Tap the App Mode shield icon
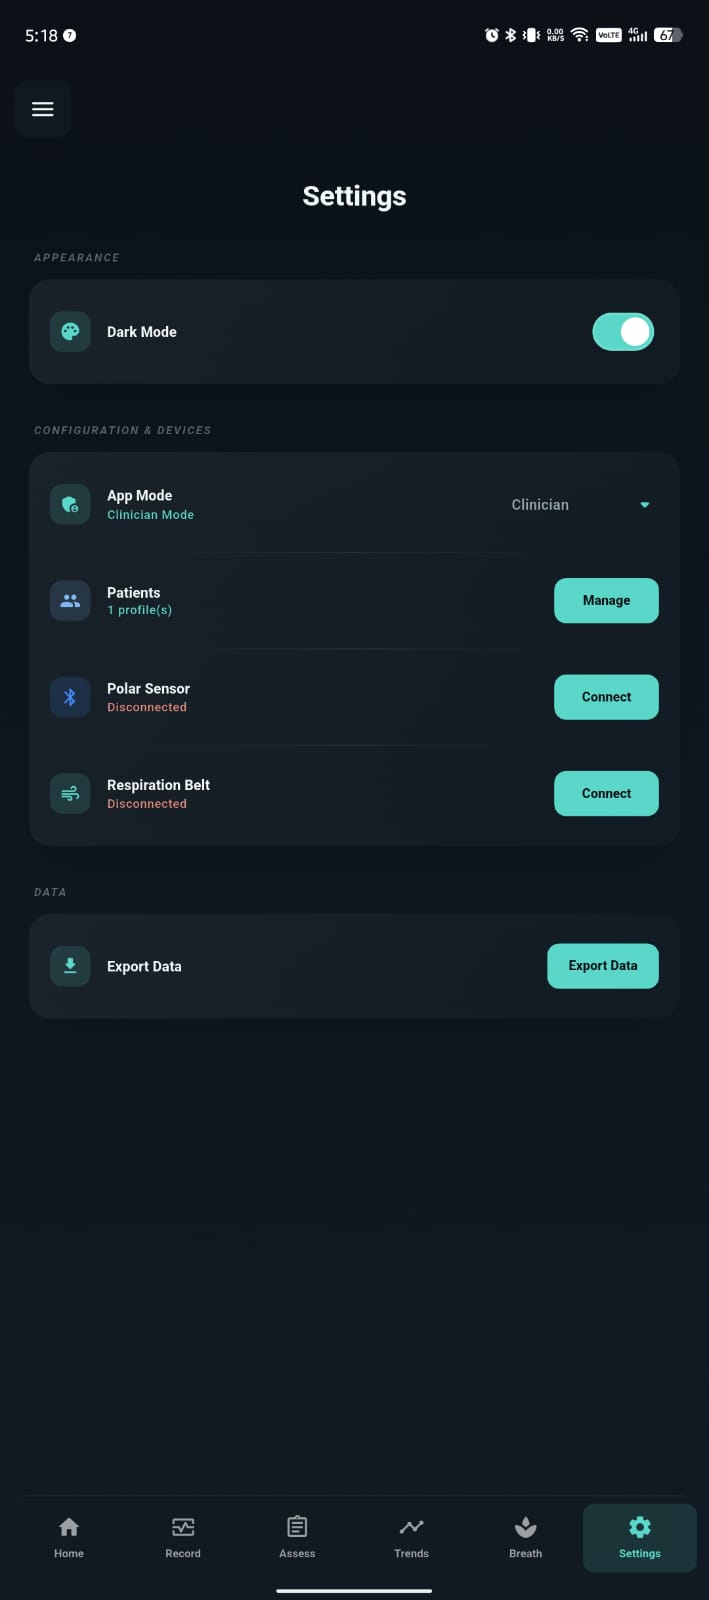This screenshot has height=1600, width=709. (x=70, y=505)
